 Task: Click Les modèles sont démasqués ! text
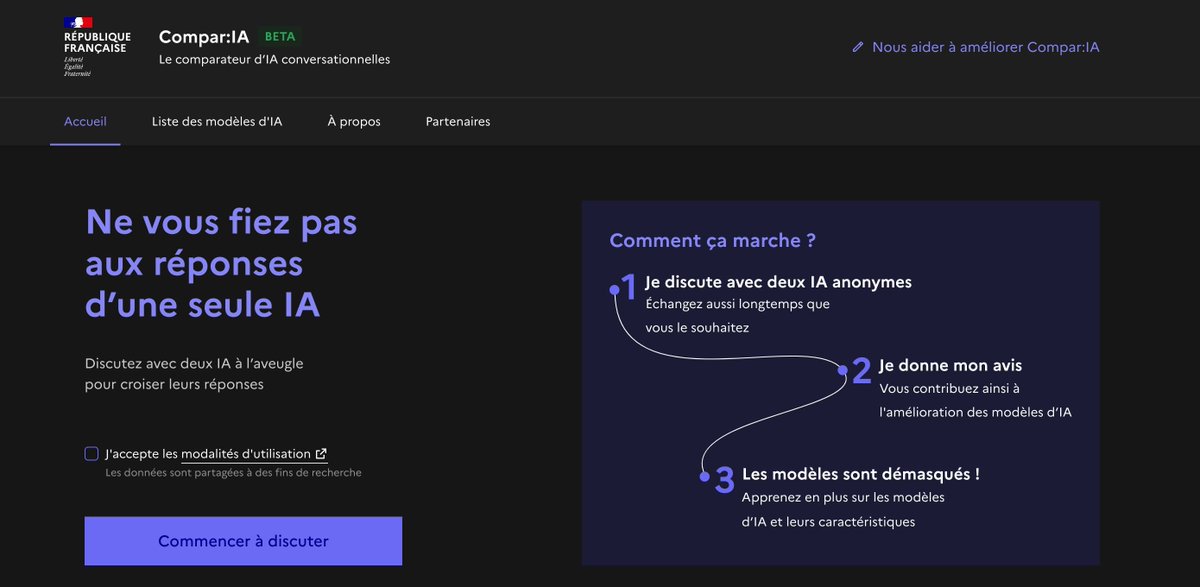(861, 474)
